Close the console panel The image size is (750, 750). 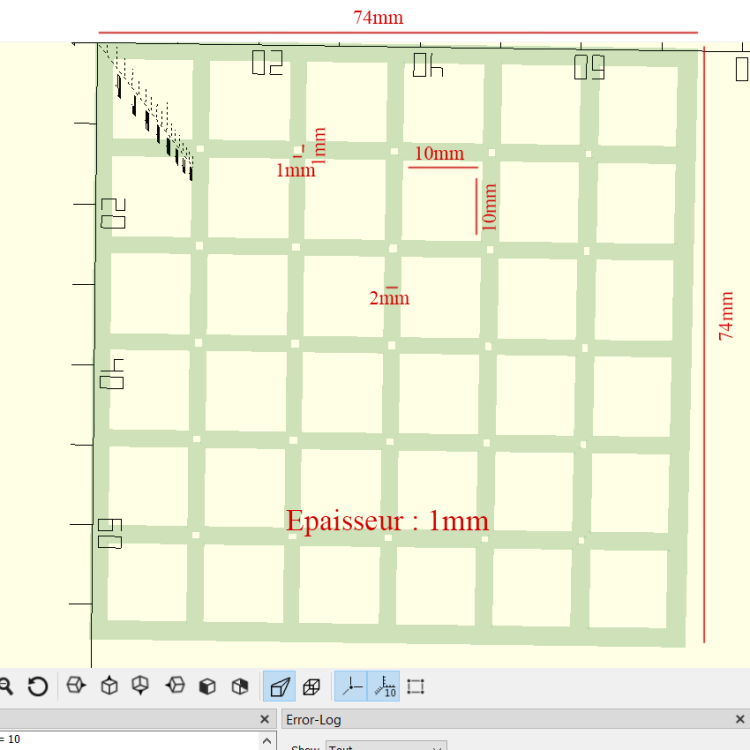pyautogui.click(x=264, y=719)
